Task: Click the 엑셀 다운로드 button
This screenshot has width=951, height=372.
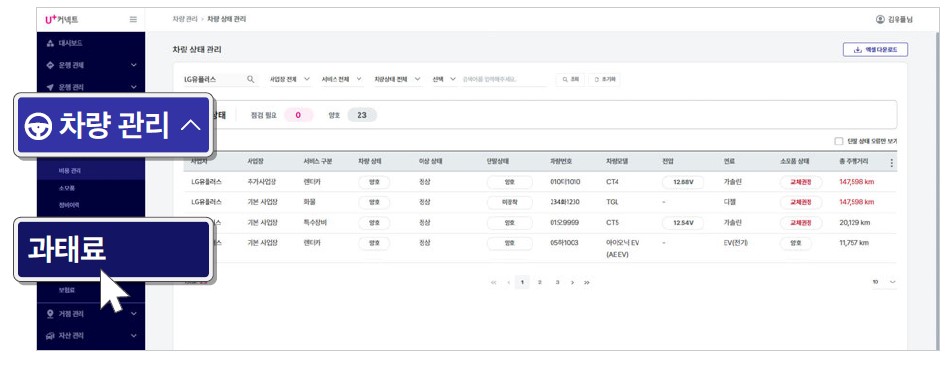Action: (x=875, y=50)
